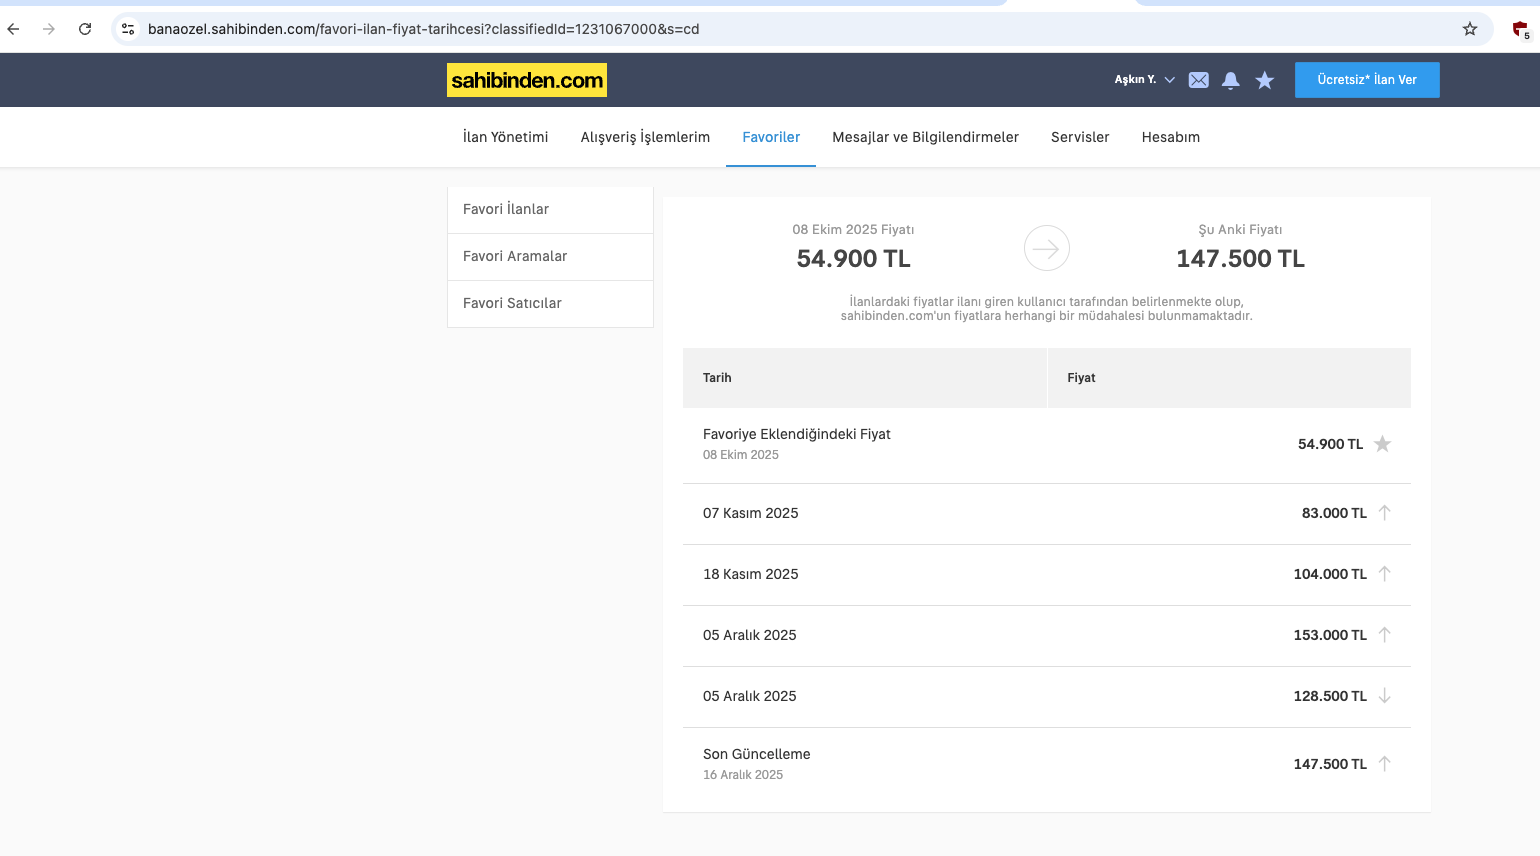The image size is (1540, 856).
Task: Select 05 Aralık 2025 date with 153.000 TL
Action: pyautogui.click(x=749, y=635)
